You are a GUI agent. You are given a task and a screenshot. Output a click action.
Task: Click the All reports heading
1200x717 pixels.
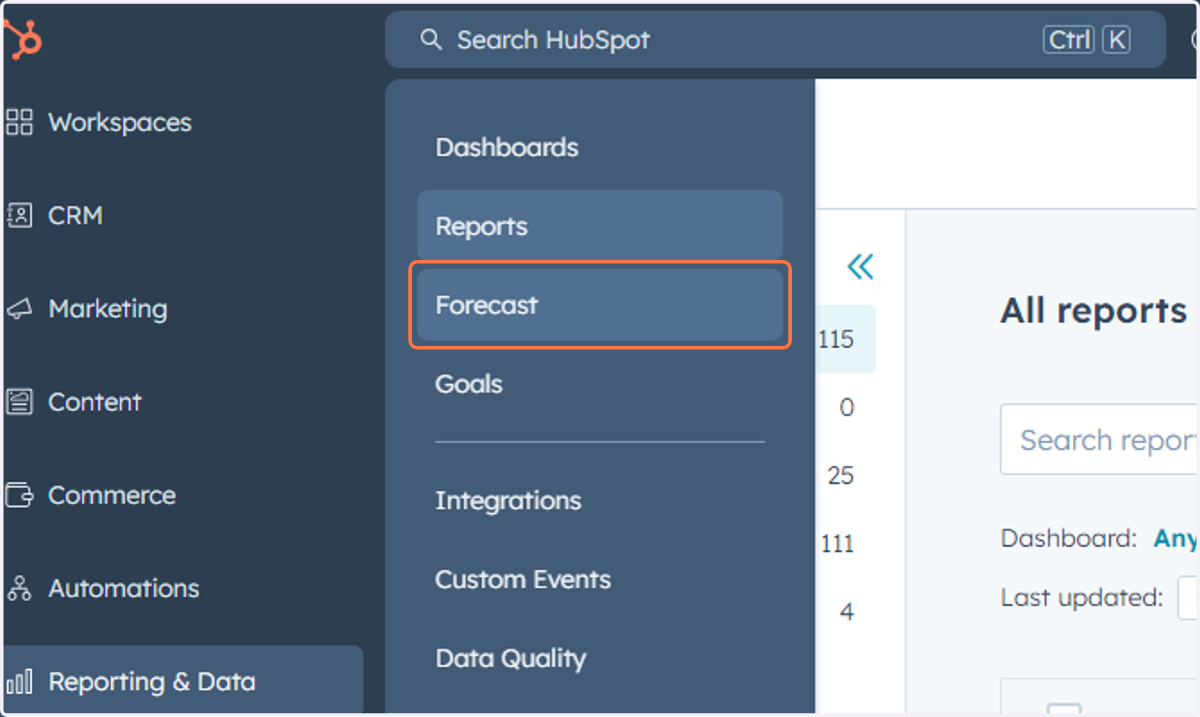[x=1093, y=311]
